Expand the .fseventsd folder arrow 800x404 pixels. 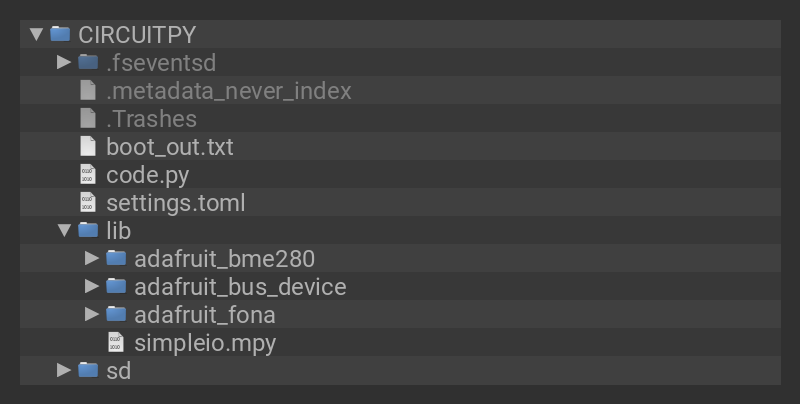[64, 62]
